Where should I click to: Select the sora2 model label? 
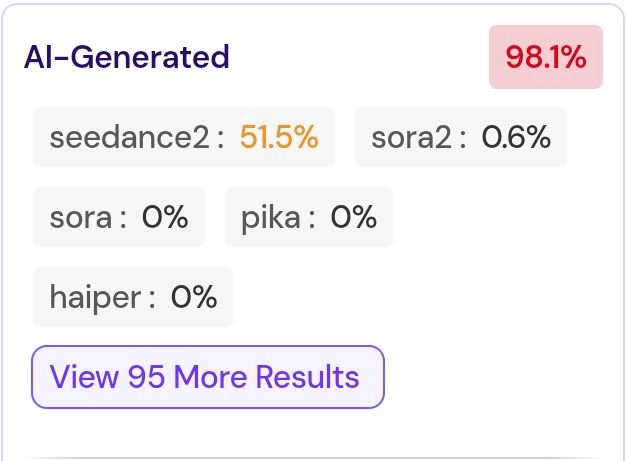point(411,137)
